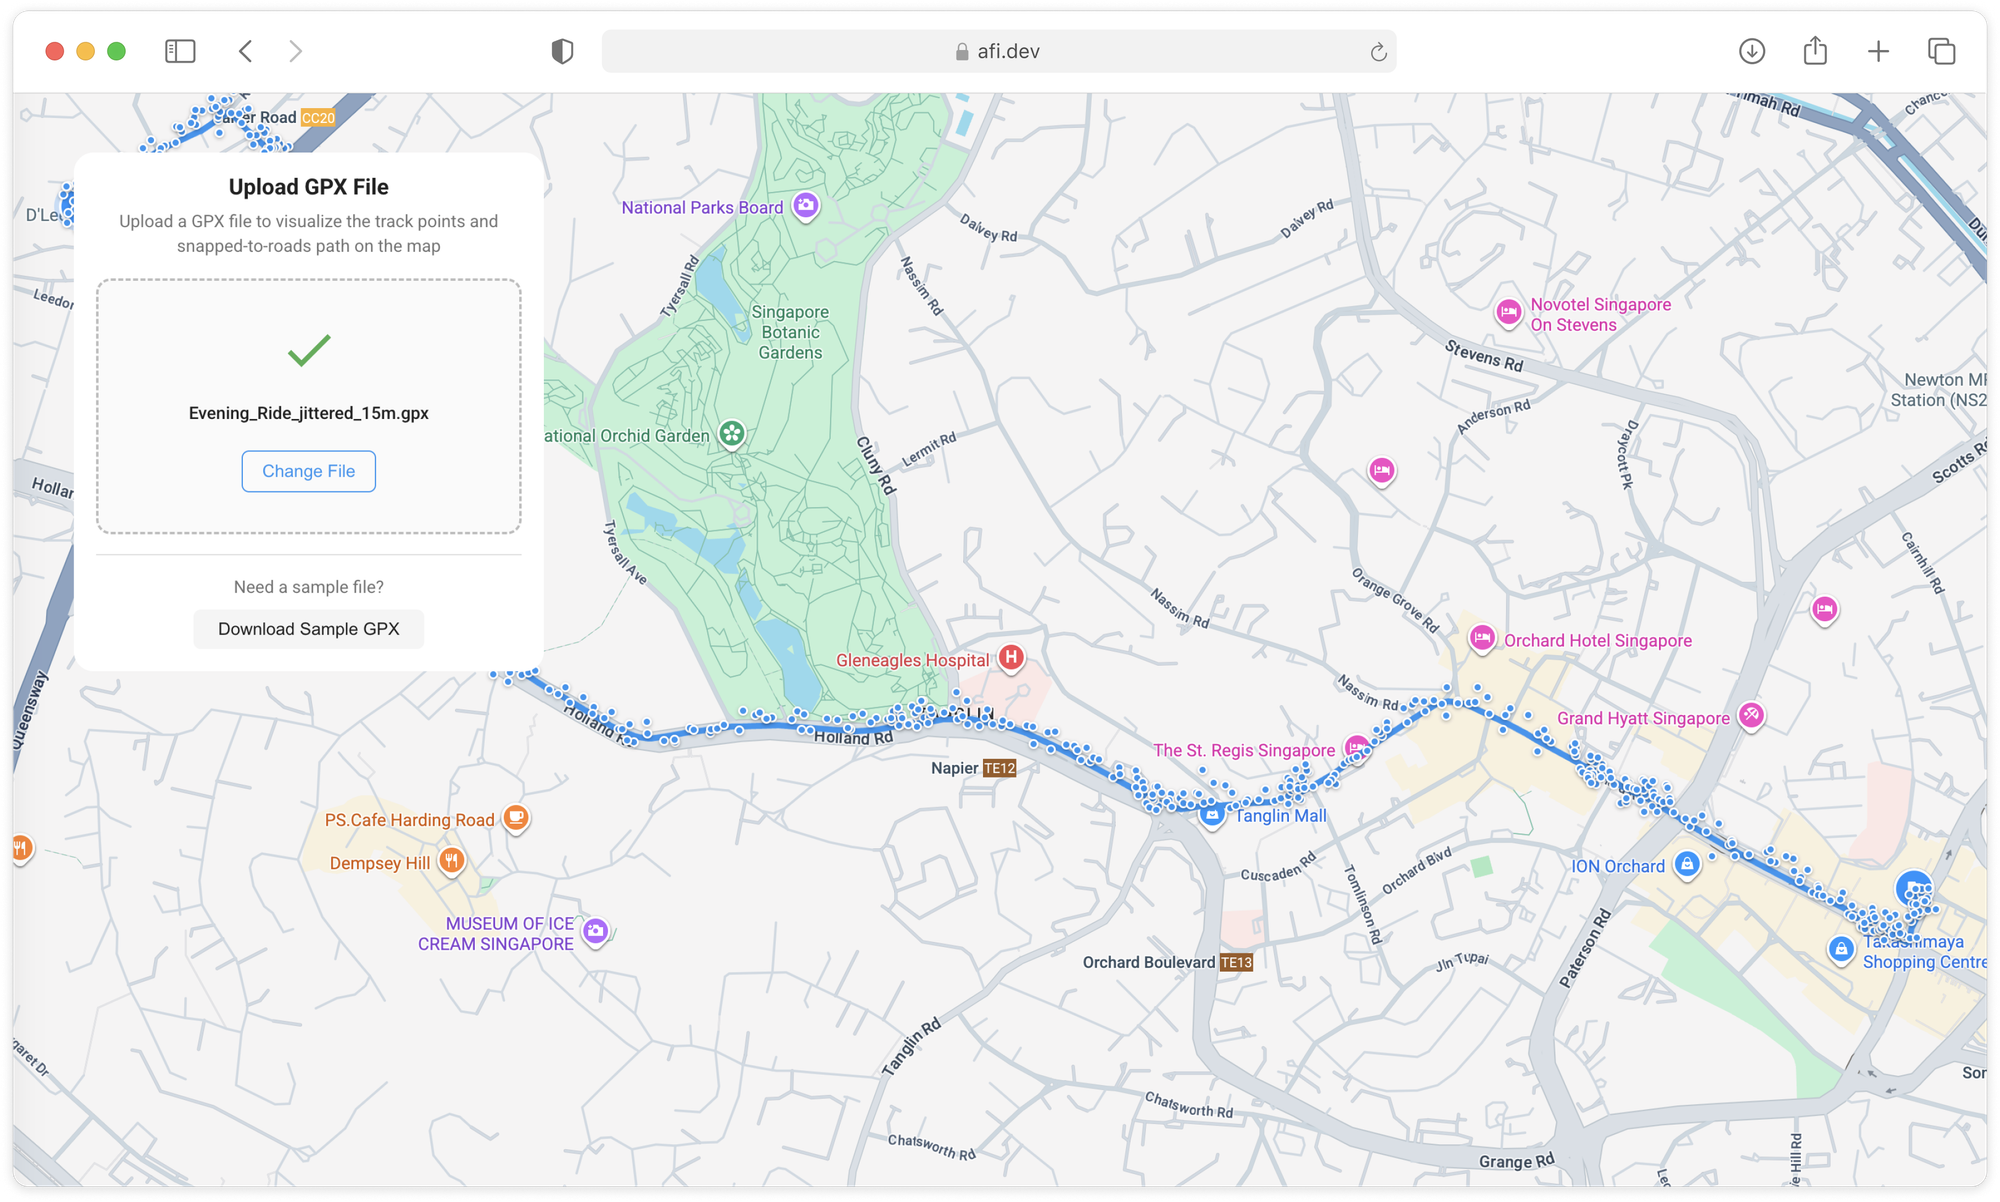Screen dimensions: 2000x1202
Task: Click the Orchard Boulevard TE13 station badge
Action: [x=1238, y=962]
